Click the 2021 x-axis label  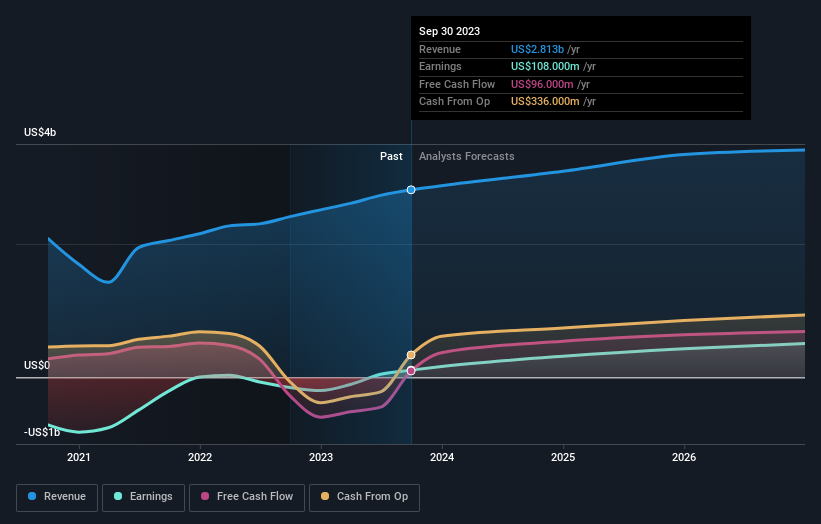[x=79, y=458]
